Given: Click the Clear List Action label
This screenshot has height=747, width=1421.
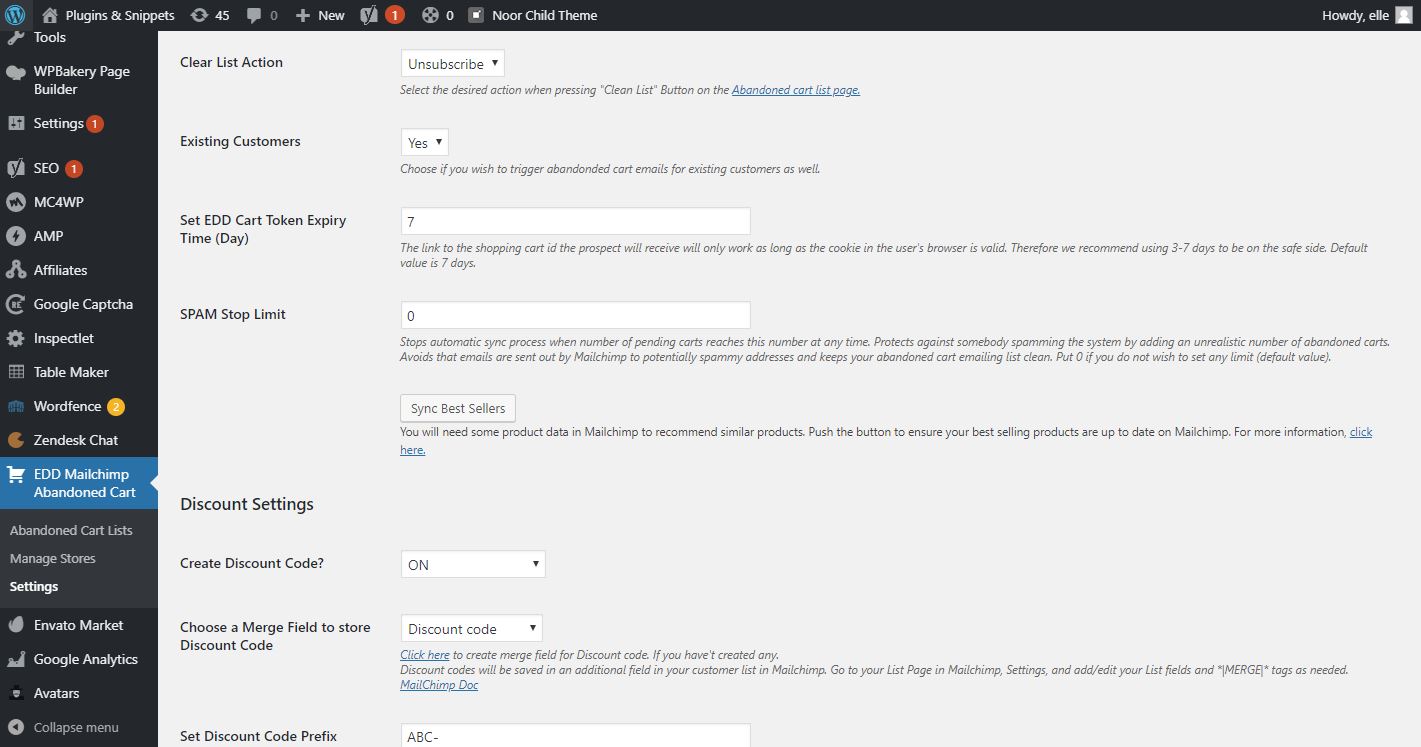Looking at the screenshot, I should pos(231,62).
